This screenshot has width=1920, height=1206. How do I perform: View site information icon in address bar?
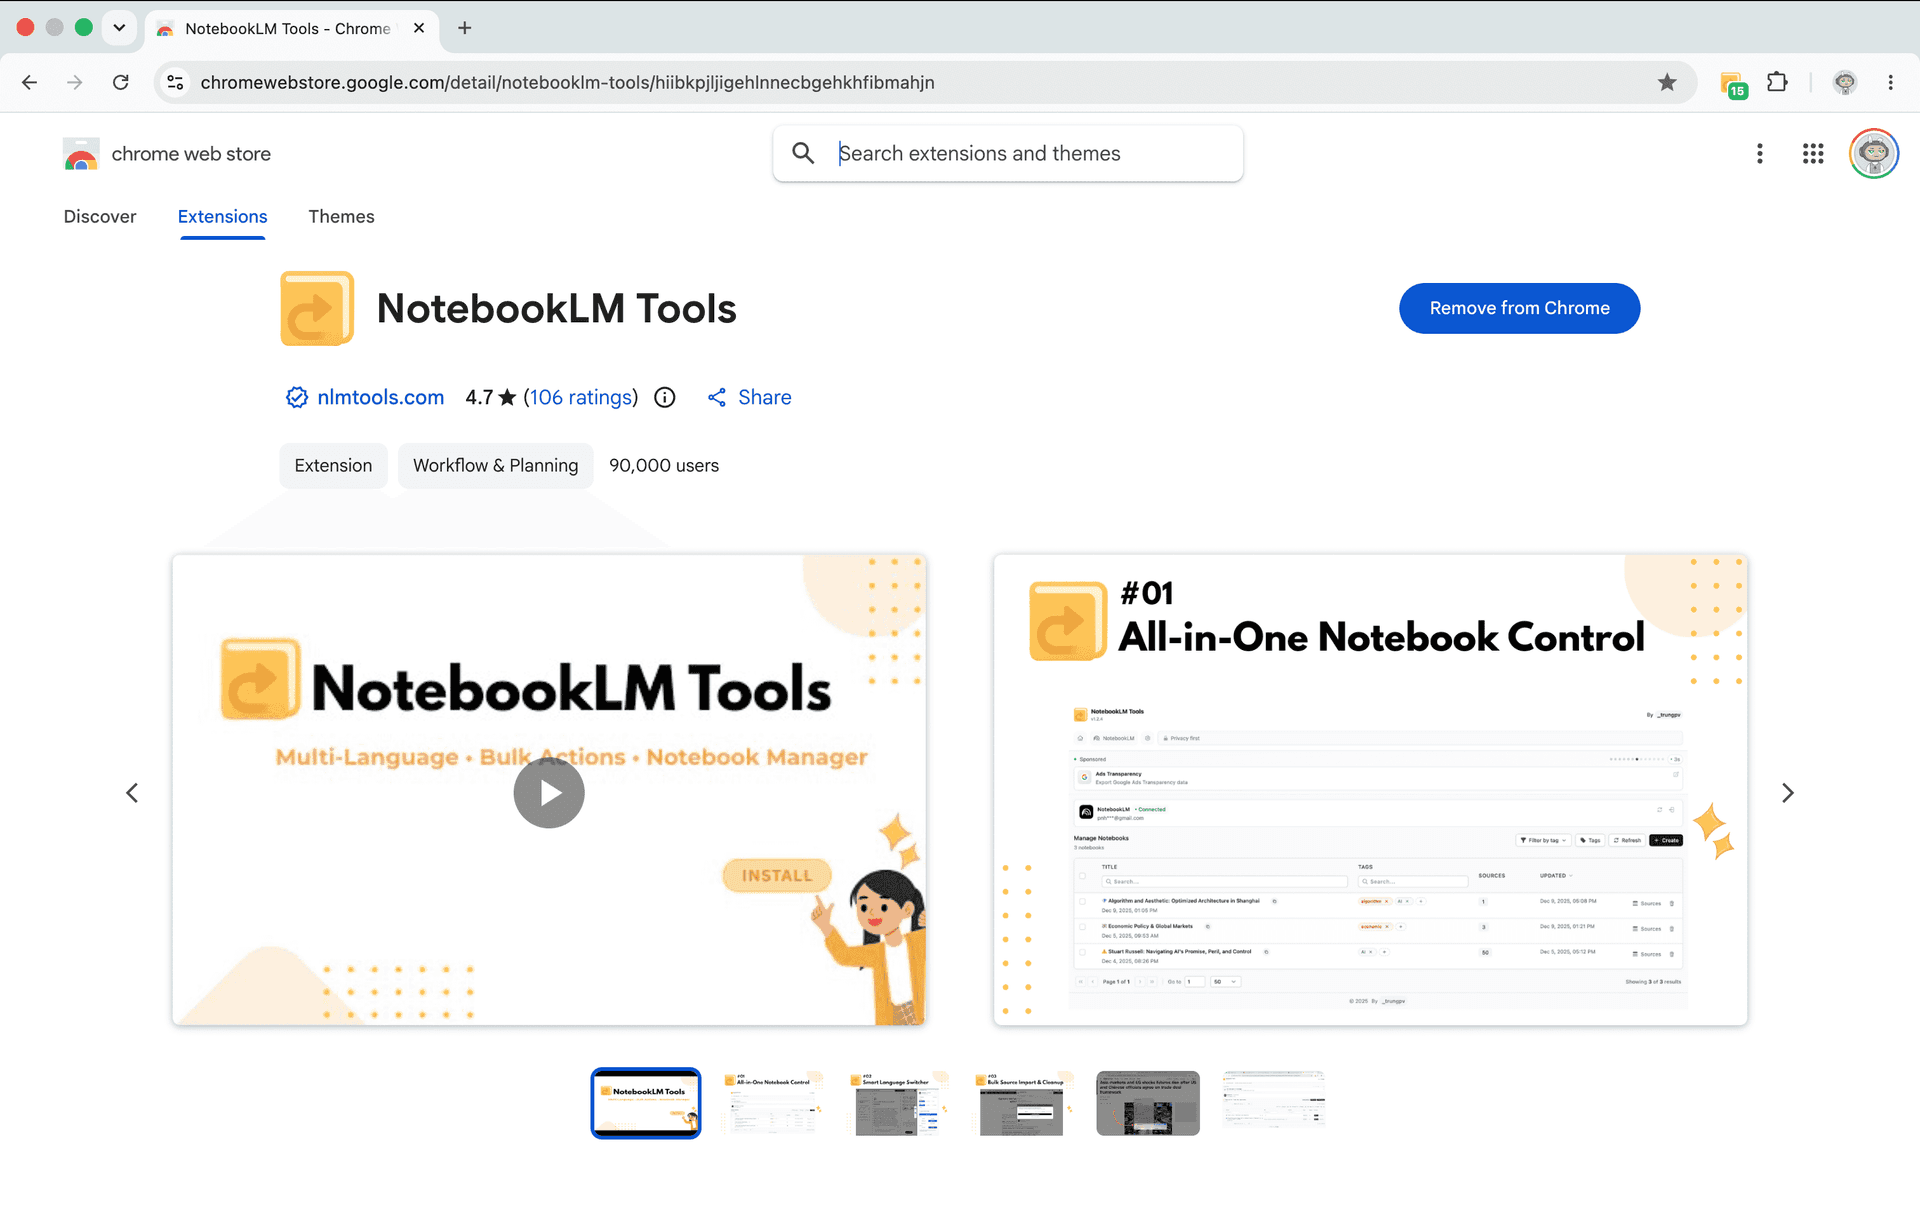176,82
